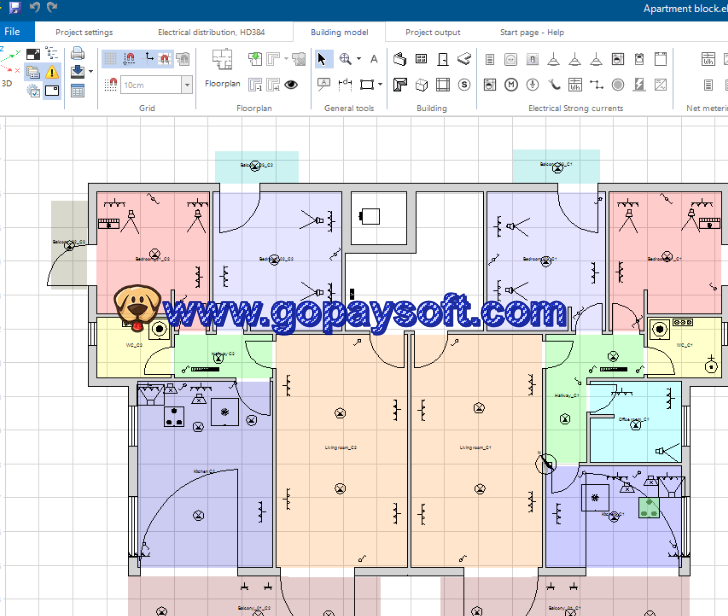Toggle floorplan visibility eye icon
Screen dimensions: 728x616
point(291,85)
